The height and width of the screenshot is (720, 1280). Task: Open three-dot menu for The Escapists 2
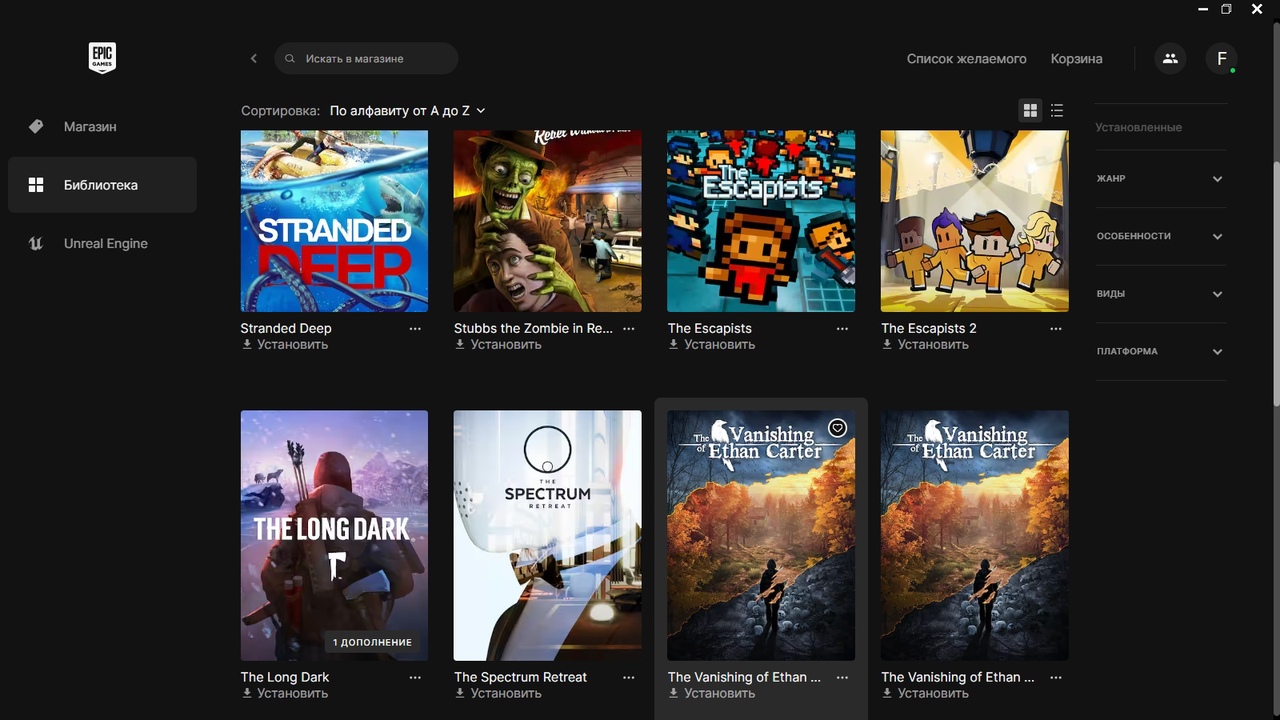(1056, 328)
